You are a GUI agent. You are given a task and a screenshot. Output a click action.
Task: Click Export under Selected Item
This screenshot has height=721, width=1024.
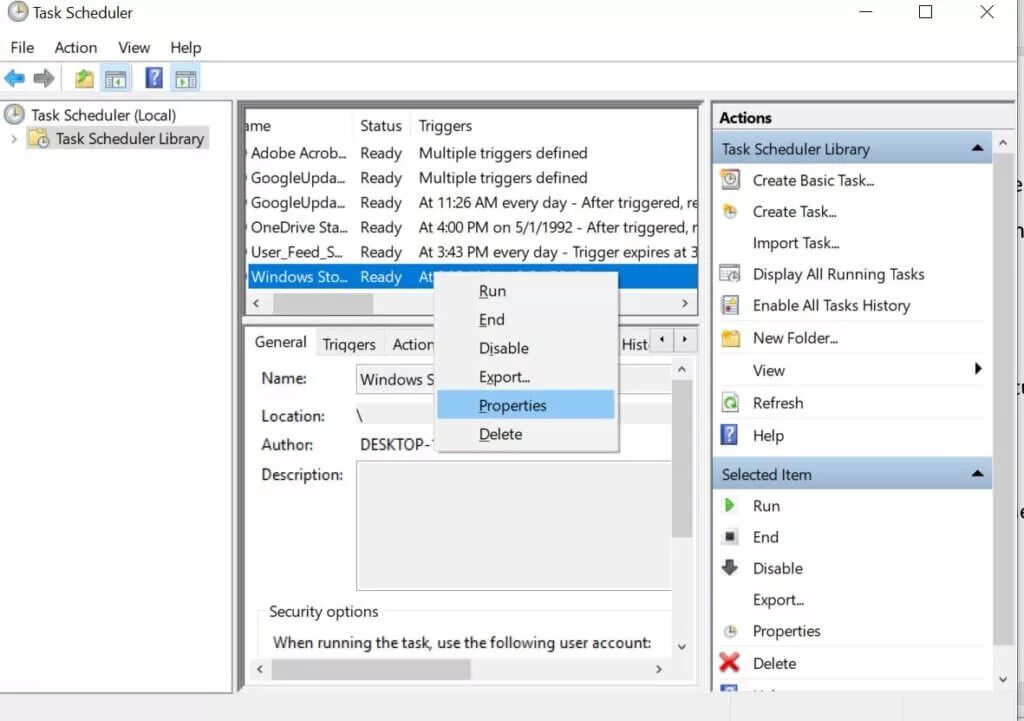point(778,599)
